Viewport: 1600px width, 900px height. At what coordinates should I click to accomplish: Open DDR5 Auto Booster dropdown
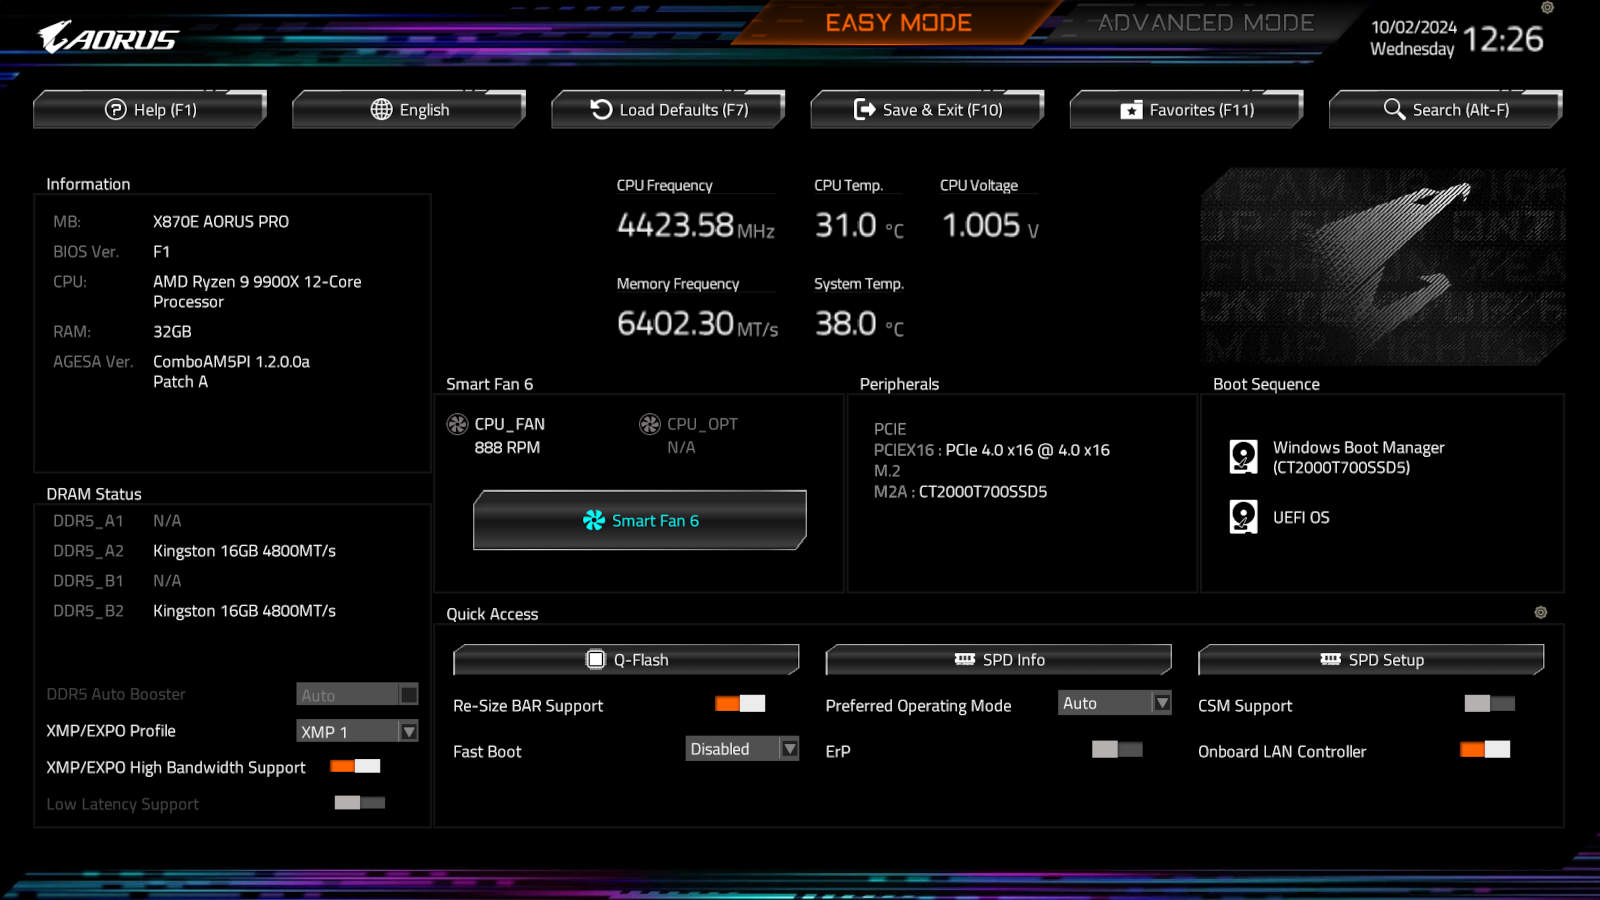(357, 694)
